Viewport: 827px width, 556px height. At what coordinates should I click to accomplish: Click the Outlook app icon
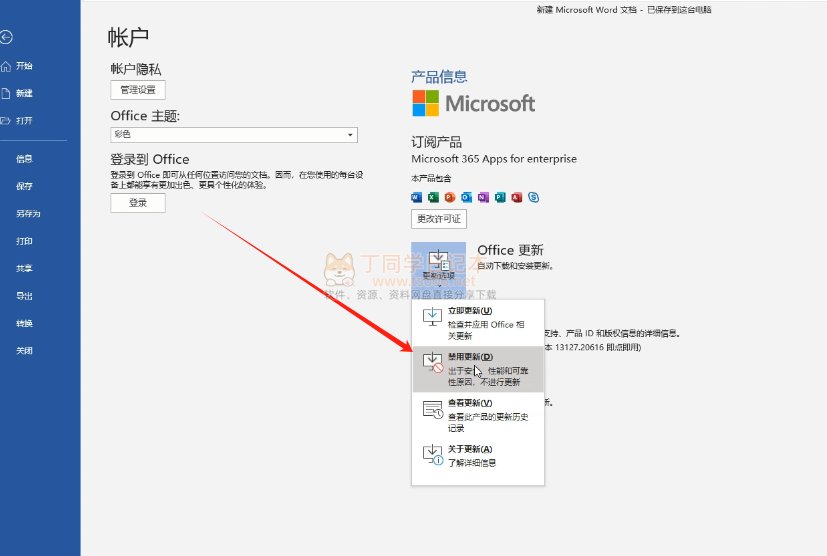(467, 197)
